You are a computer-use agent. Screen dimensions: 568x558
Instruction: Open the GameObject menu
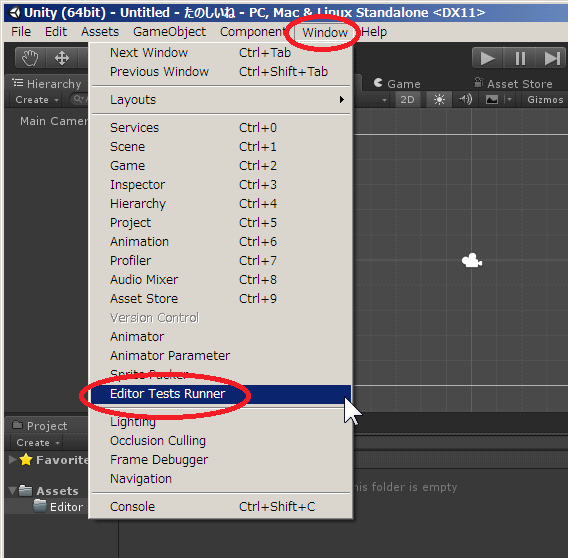169,32
